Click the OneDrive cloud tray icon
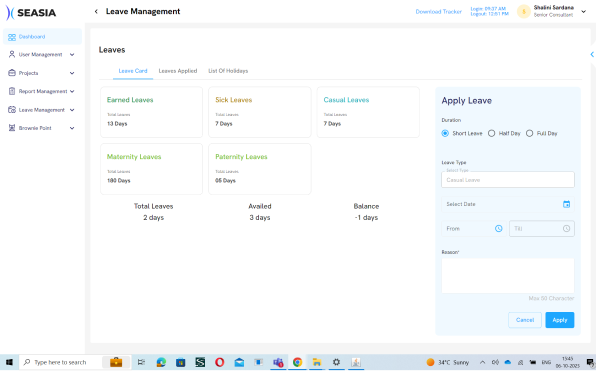Image resolution: width=596 pixels, height=374 pixels. click(x=508, y=362)
